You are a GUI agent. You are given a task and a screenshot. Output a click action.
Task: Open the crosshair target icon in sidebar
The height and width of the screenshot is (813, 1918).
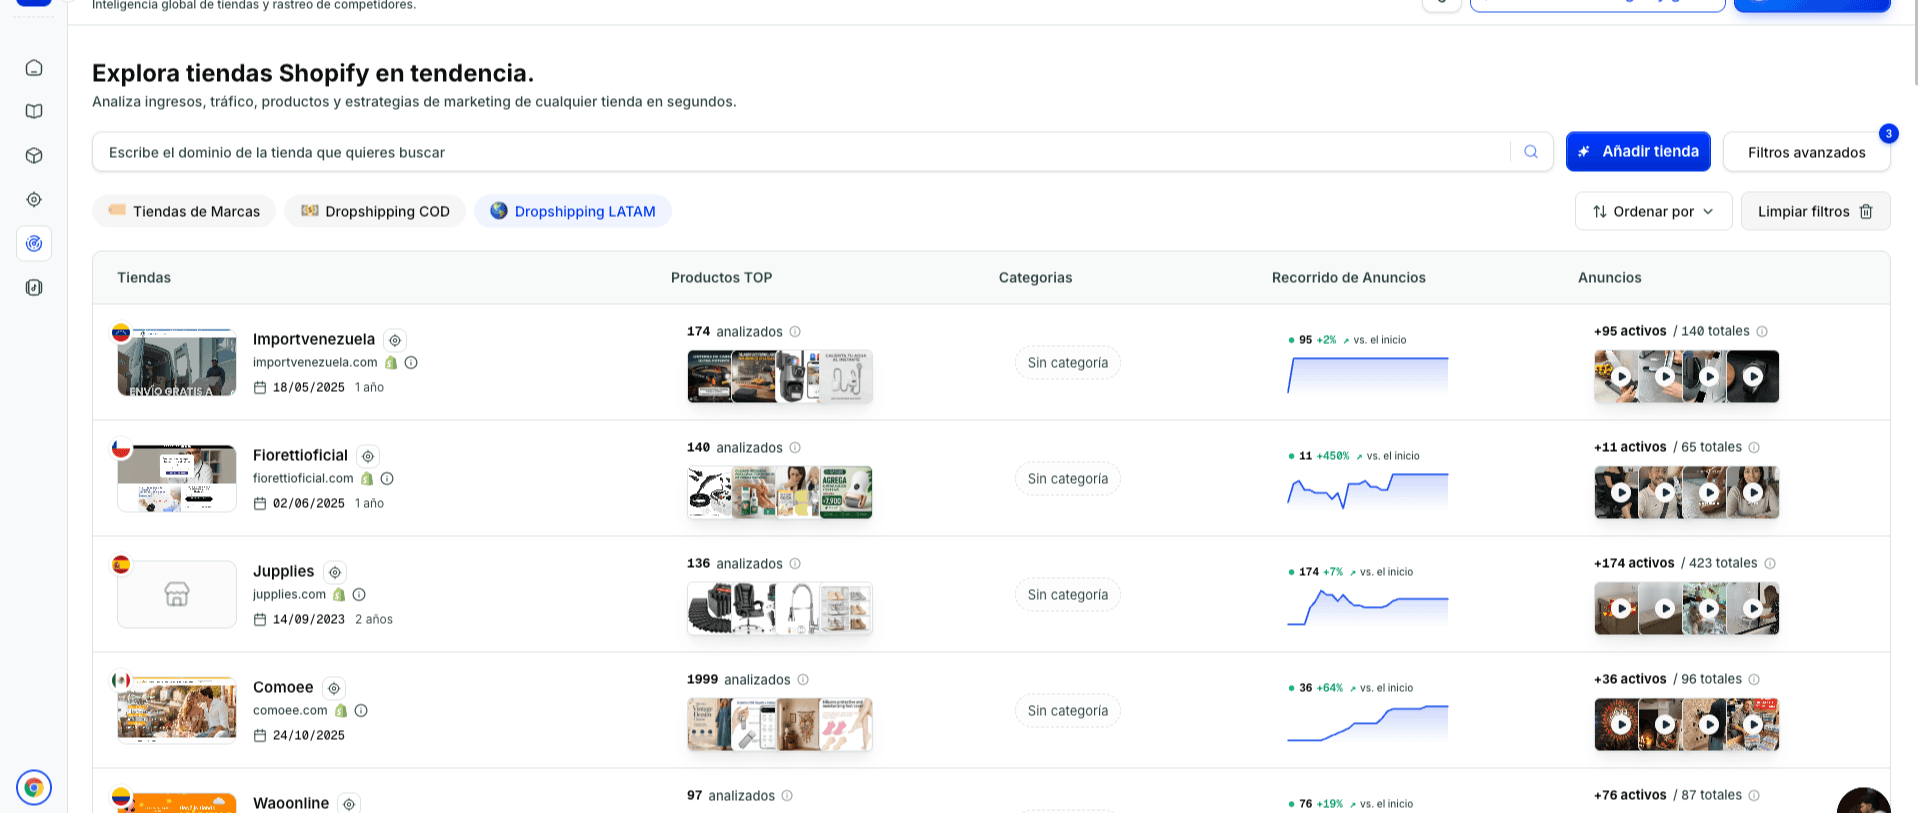34,200
